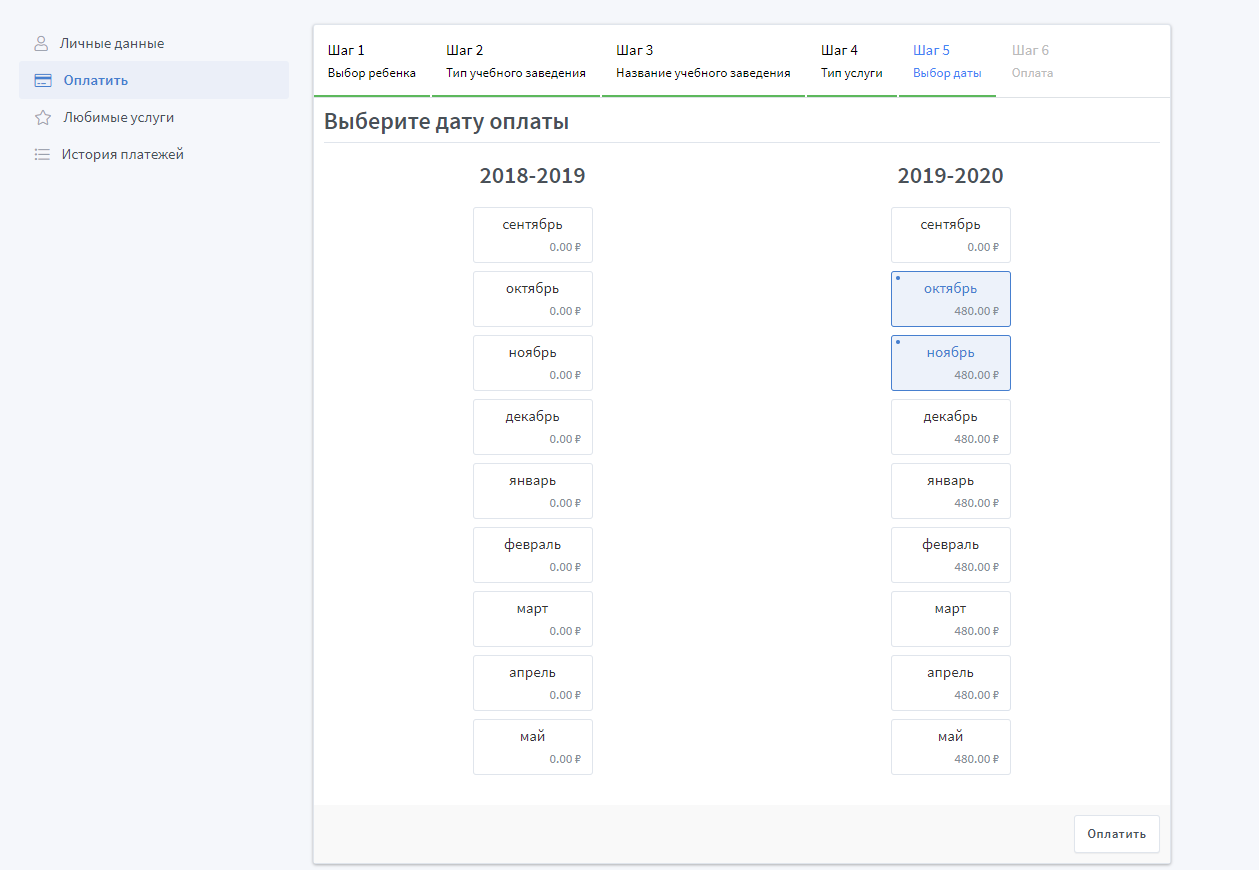Choose февраль in the 2018-2019 column
This screenshot has width=1259, height=870.
532,555
